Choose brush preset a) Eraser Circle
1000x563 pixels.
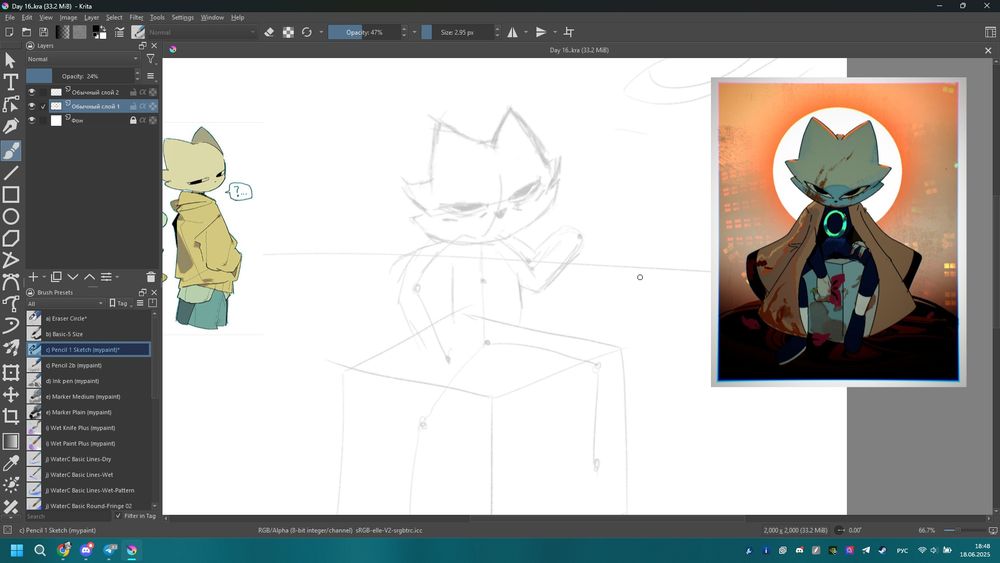coord(88,318)
